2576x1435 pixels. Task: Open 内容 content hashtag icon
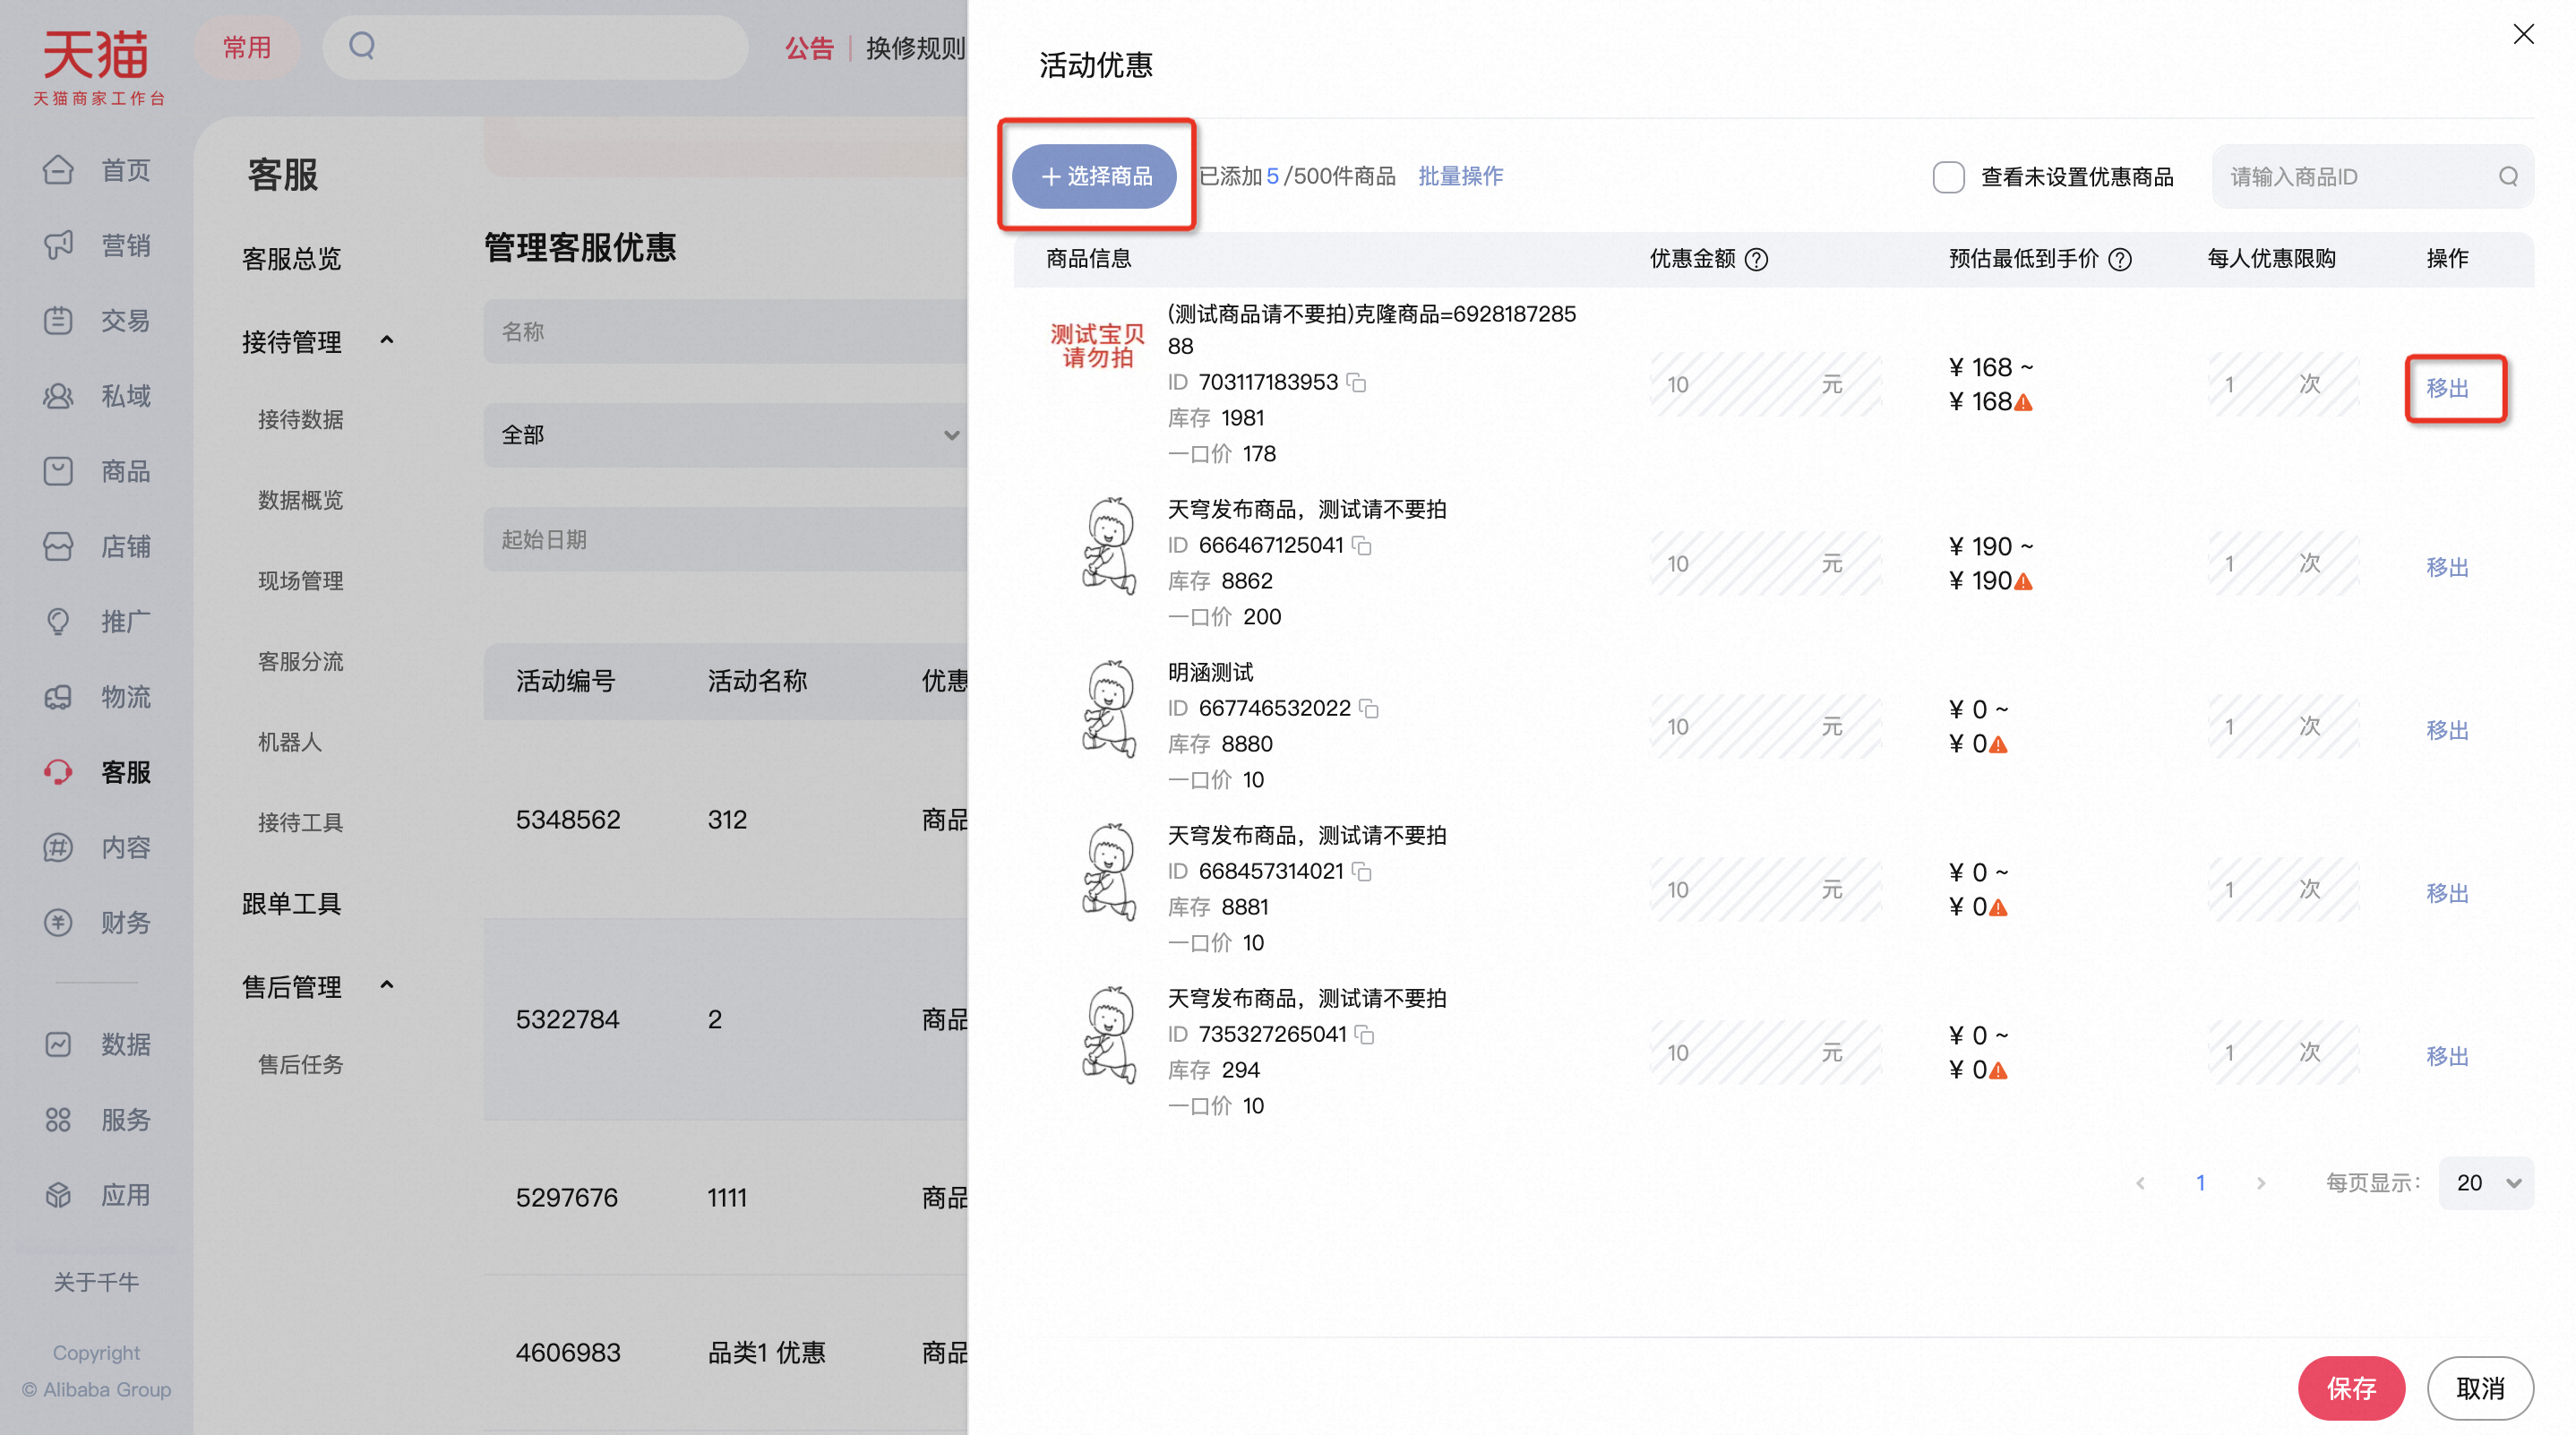[58, 847]
